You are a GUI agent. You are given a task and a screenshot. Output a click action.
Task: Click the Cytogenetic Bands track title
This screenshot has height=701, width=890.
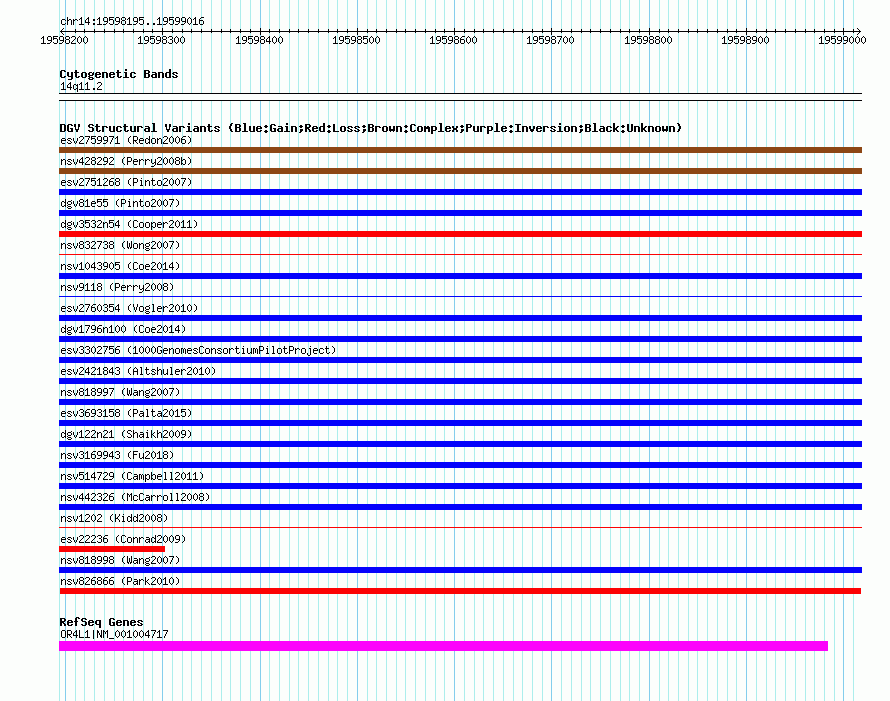coord(119,74)
